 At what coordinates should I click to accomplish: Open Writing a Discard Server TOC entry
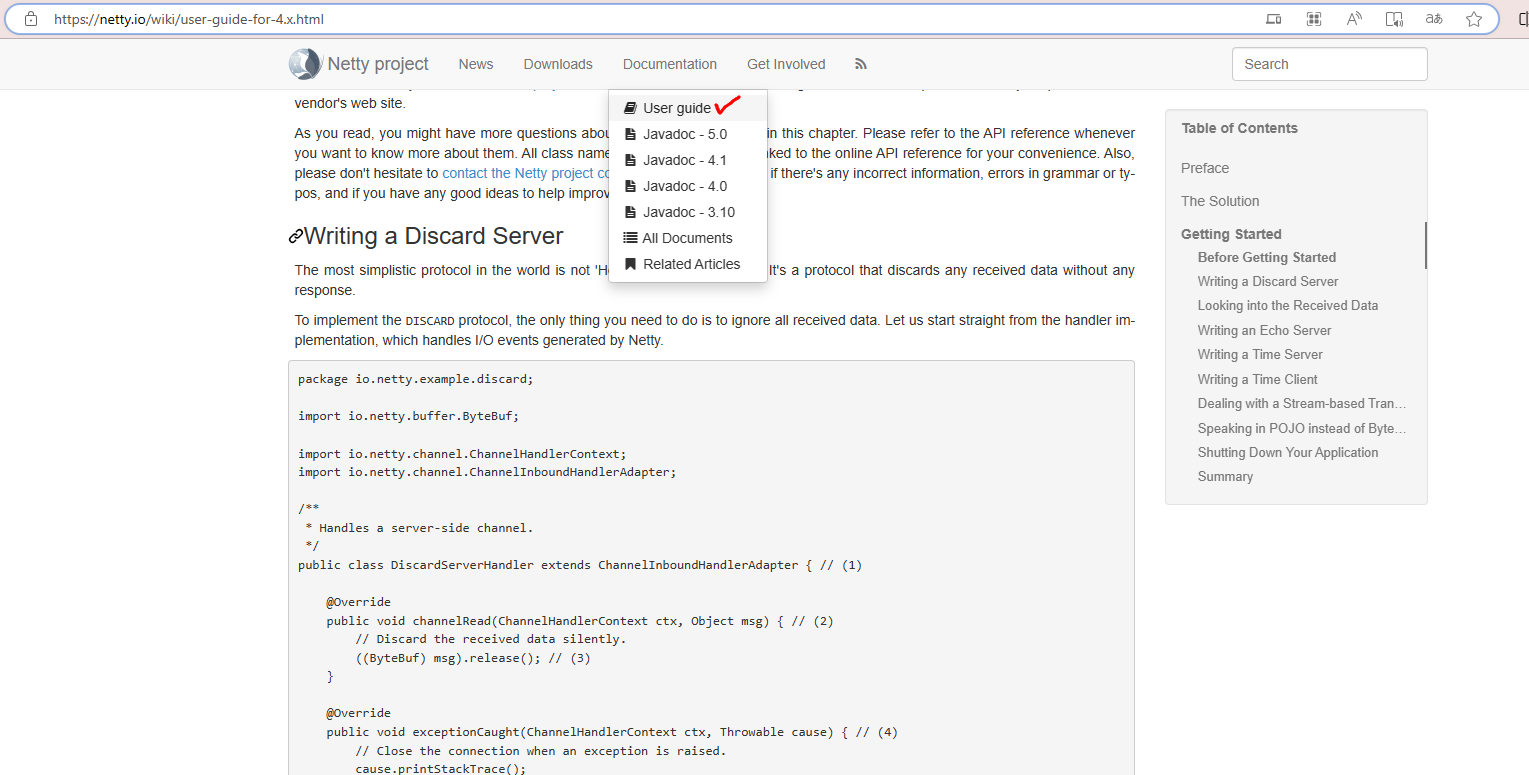tap(1268, 282)
